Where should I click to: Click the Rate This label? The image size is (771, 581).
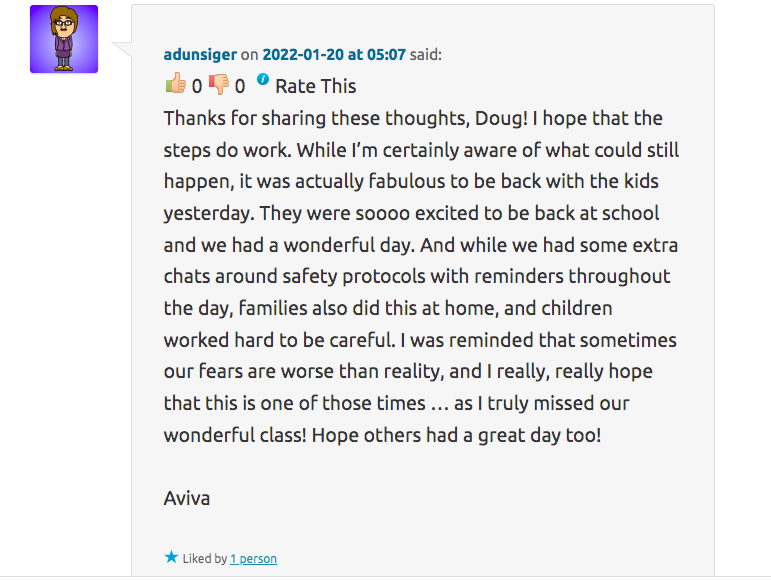[x=316, y=87]
